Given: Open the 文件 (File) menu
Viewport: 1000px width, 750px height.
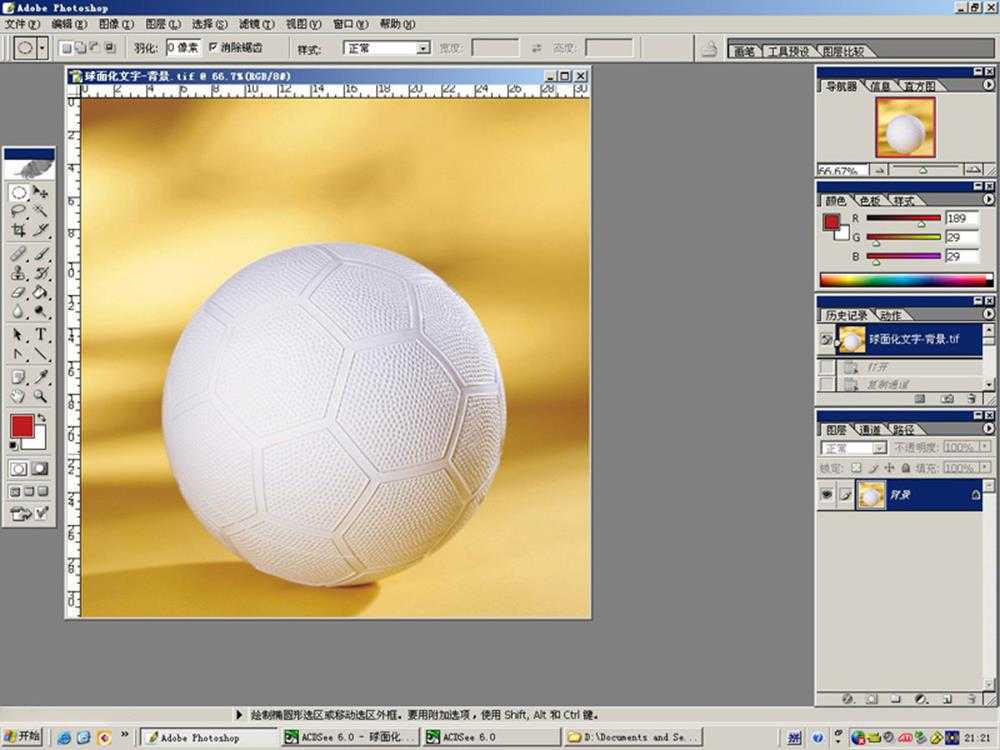Looking at the screenshot, I should (22, 24).
